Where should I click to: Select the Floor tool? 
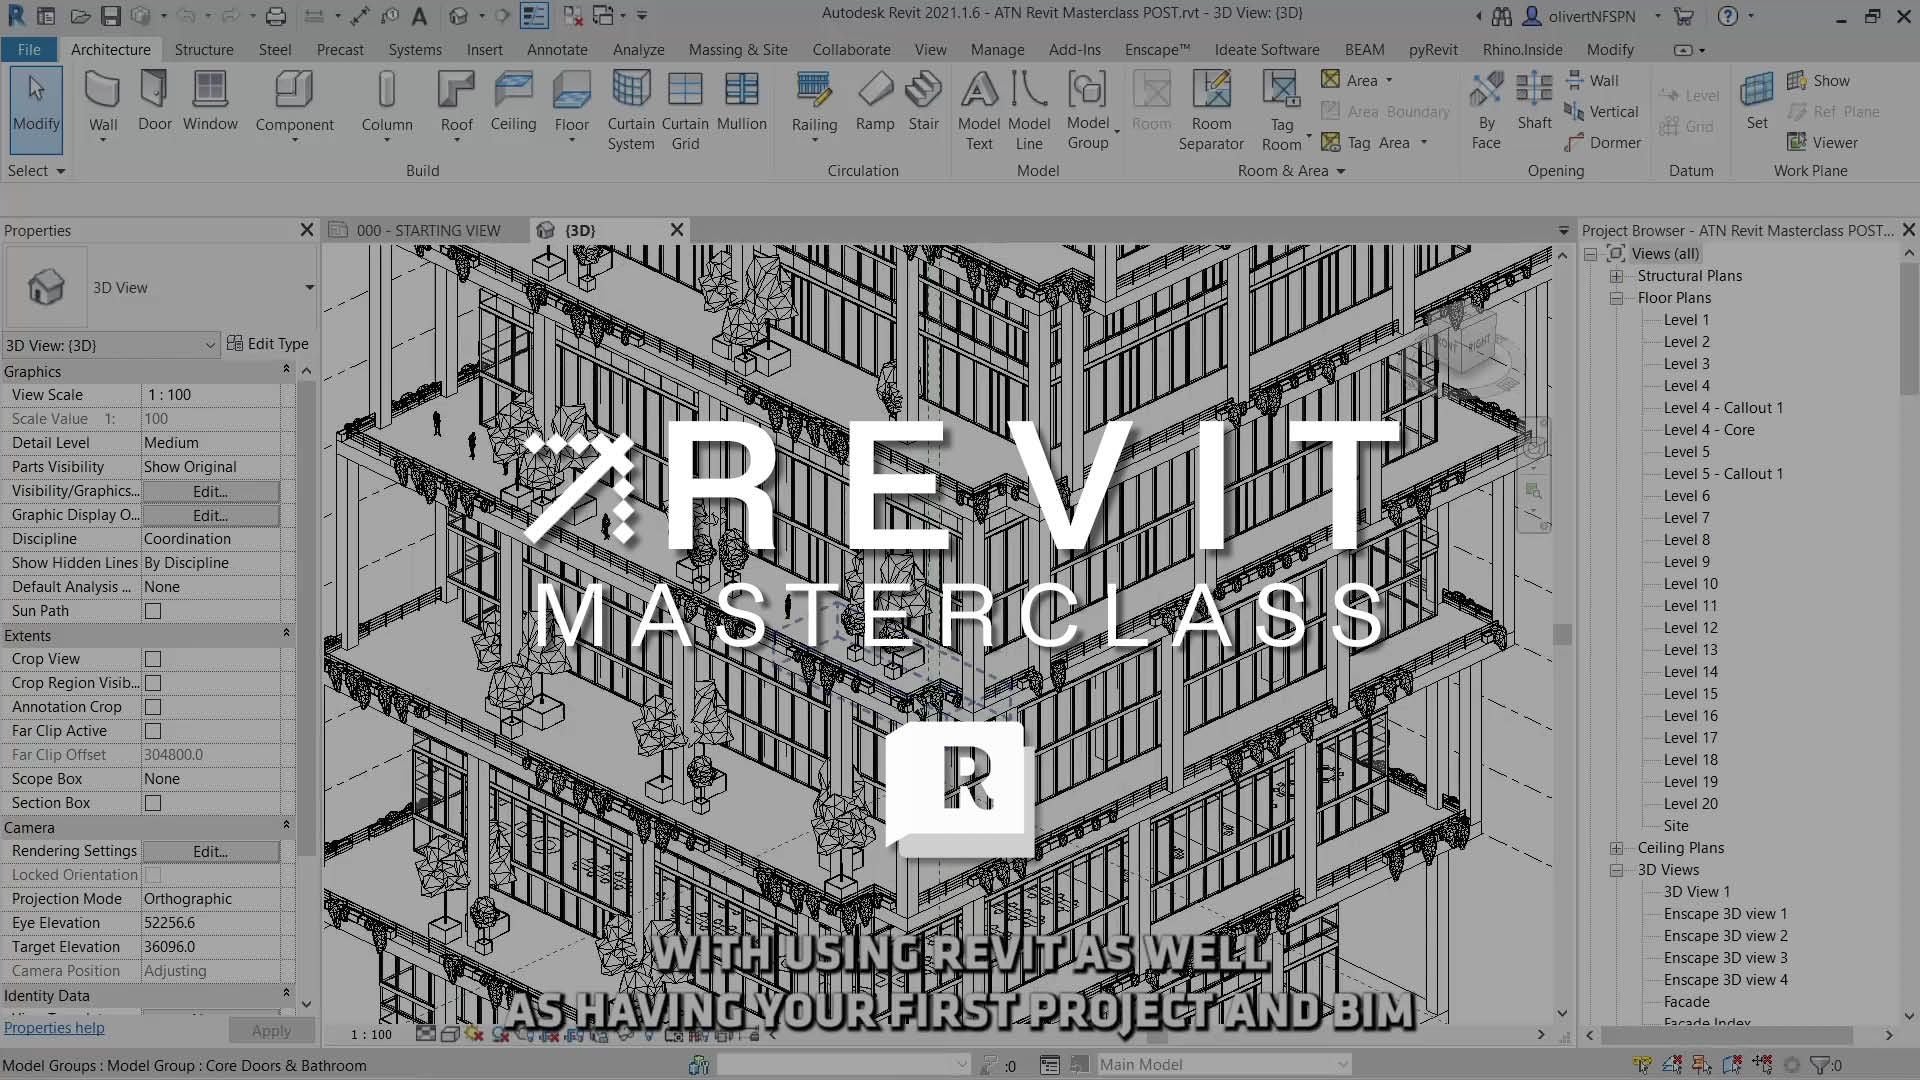coord(571,105)
